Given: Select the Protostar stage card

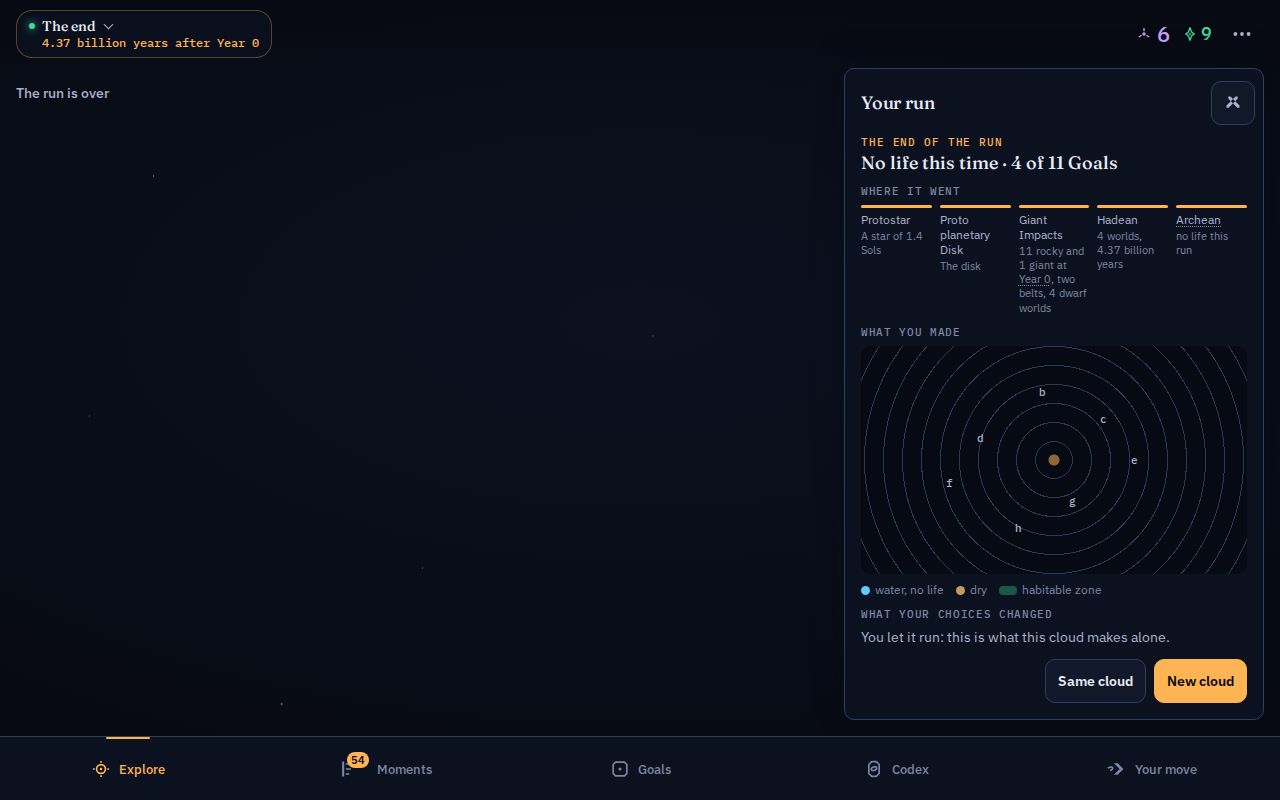Looking at the screenshot, I should 896,231.
